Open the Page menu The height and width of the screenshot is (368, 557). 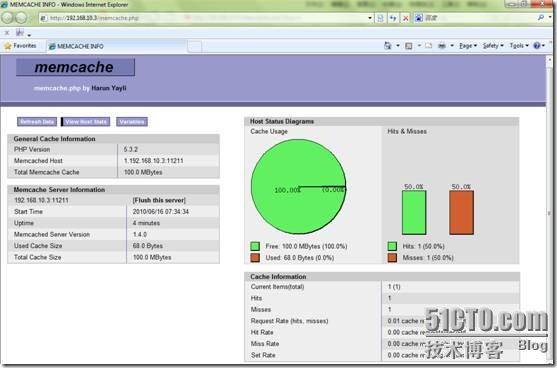click(468, 46)
